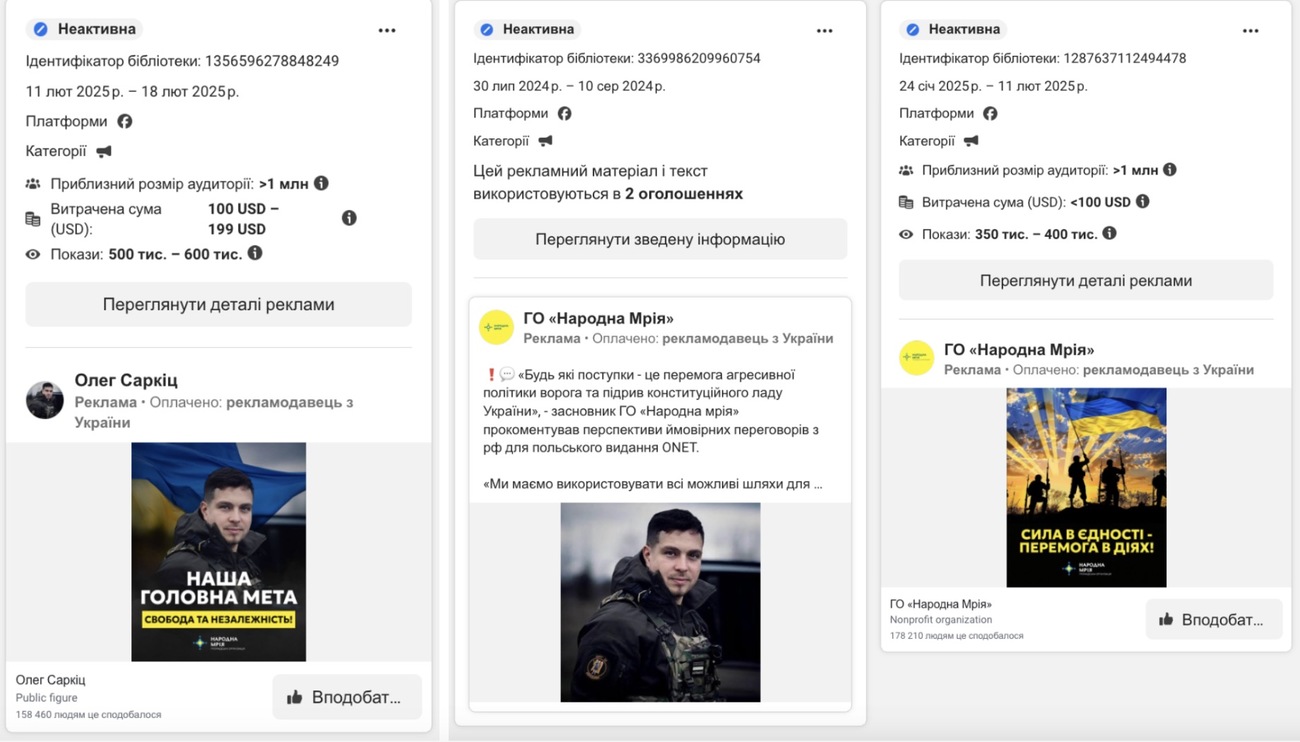Open Сила в єдності ad poster image
Screen dimensions: 1300x742
[1086, 487]
